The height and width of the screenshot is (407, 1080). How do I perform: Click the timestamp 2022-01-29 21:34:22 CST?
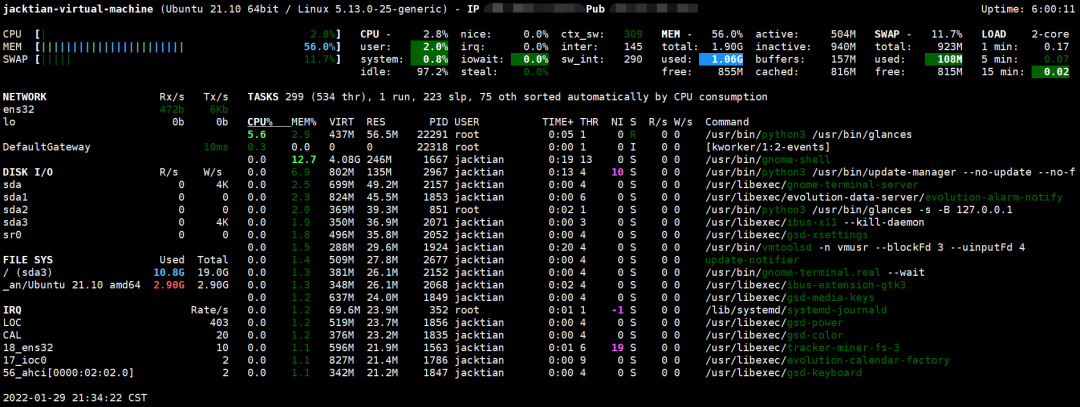pyautogui.click(x=74, y=398)
